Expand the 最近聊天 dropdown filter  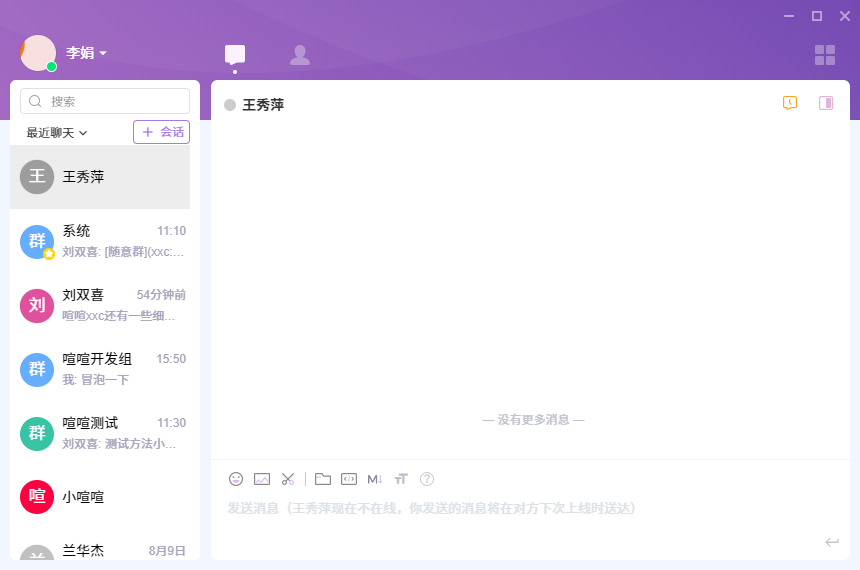57,132
